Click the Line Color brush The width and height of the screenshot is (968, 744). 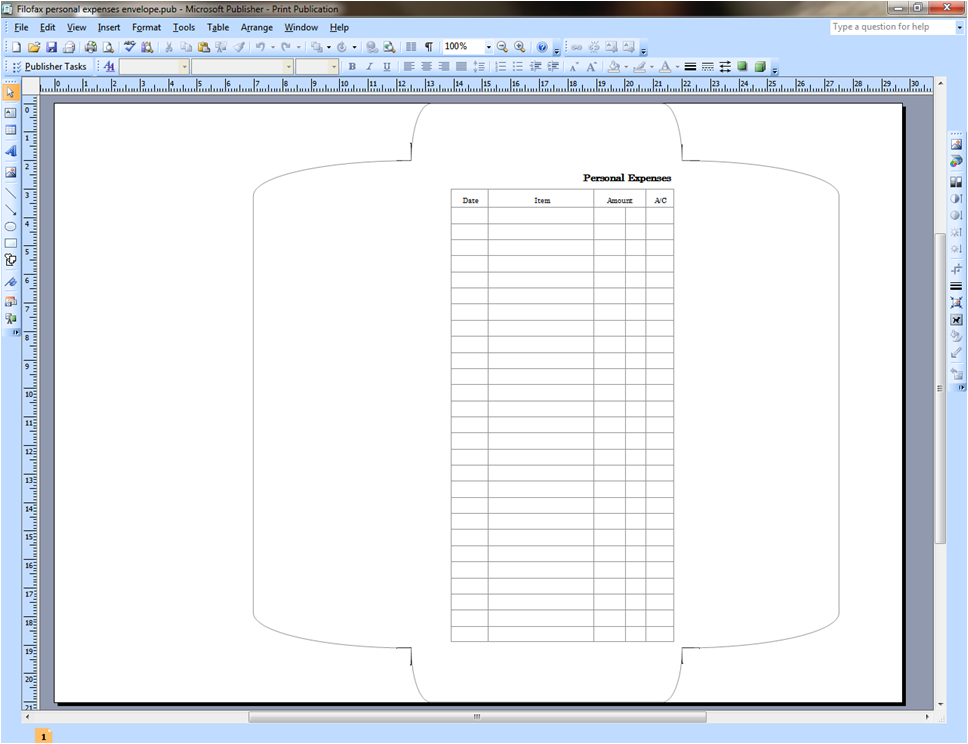pyautogui.click(x=640, y=66)
